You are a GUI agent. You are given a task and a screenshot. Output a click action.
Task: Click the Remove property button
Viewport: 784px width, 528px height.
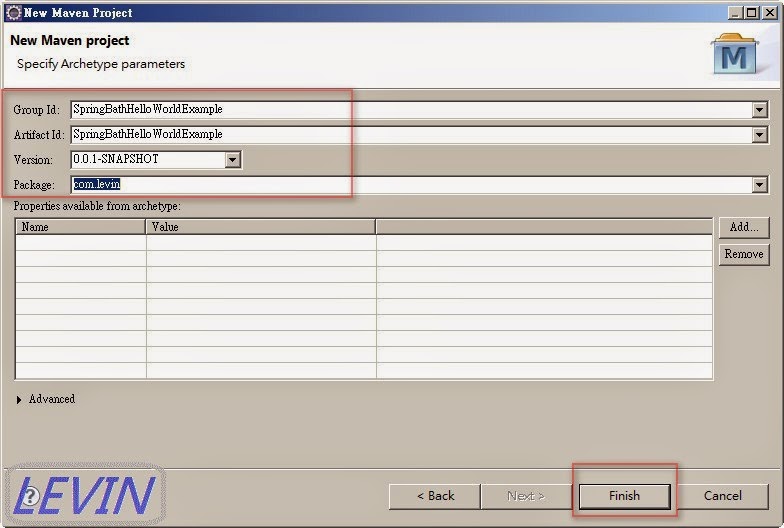pyautogui.click(x=744, y=254)
